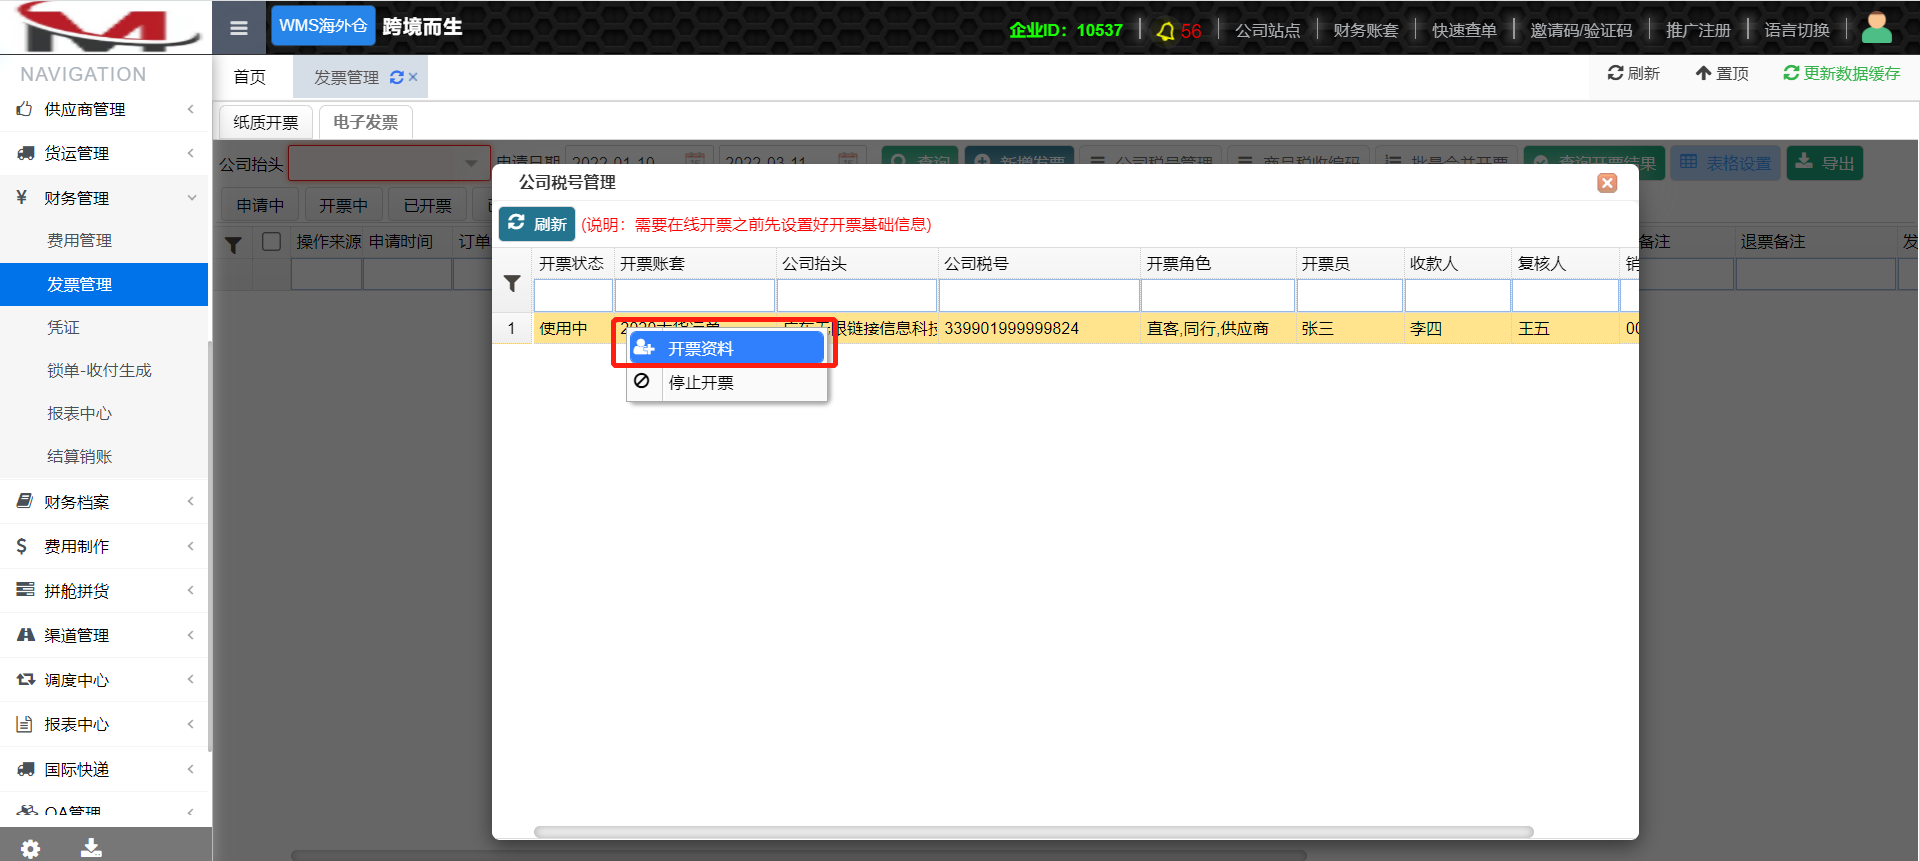Click the company logo
The height and width of the screenshot is (861, 1920).
pos(107,26)
